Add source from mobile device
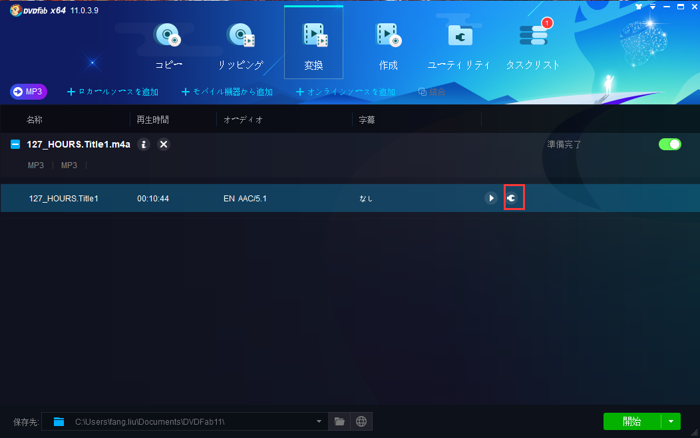Viewport: 700px width, 438px height. coord(227,92)
